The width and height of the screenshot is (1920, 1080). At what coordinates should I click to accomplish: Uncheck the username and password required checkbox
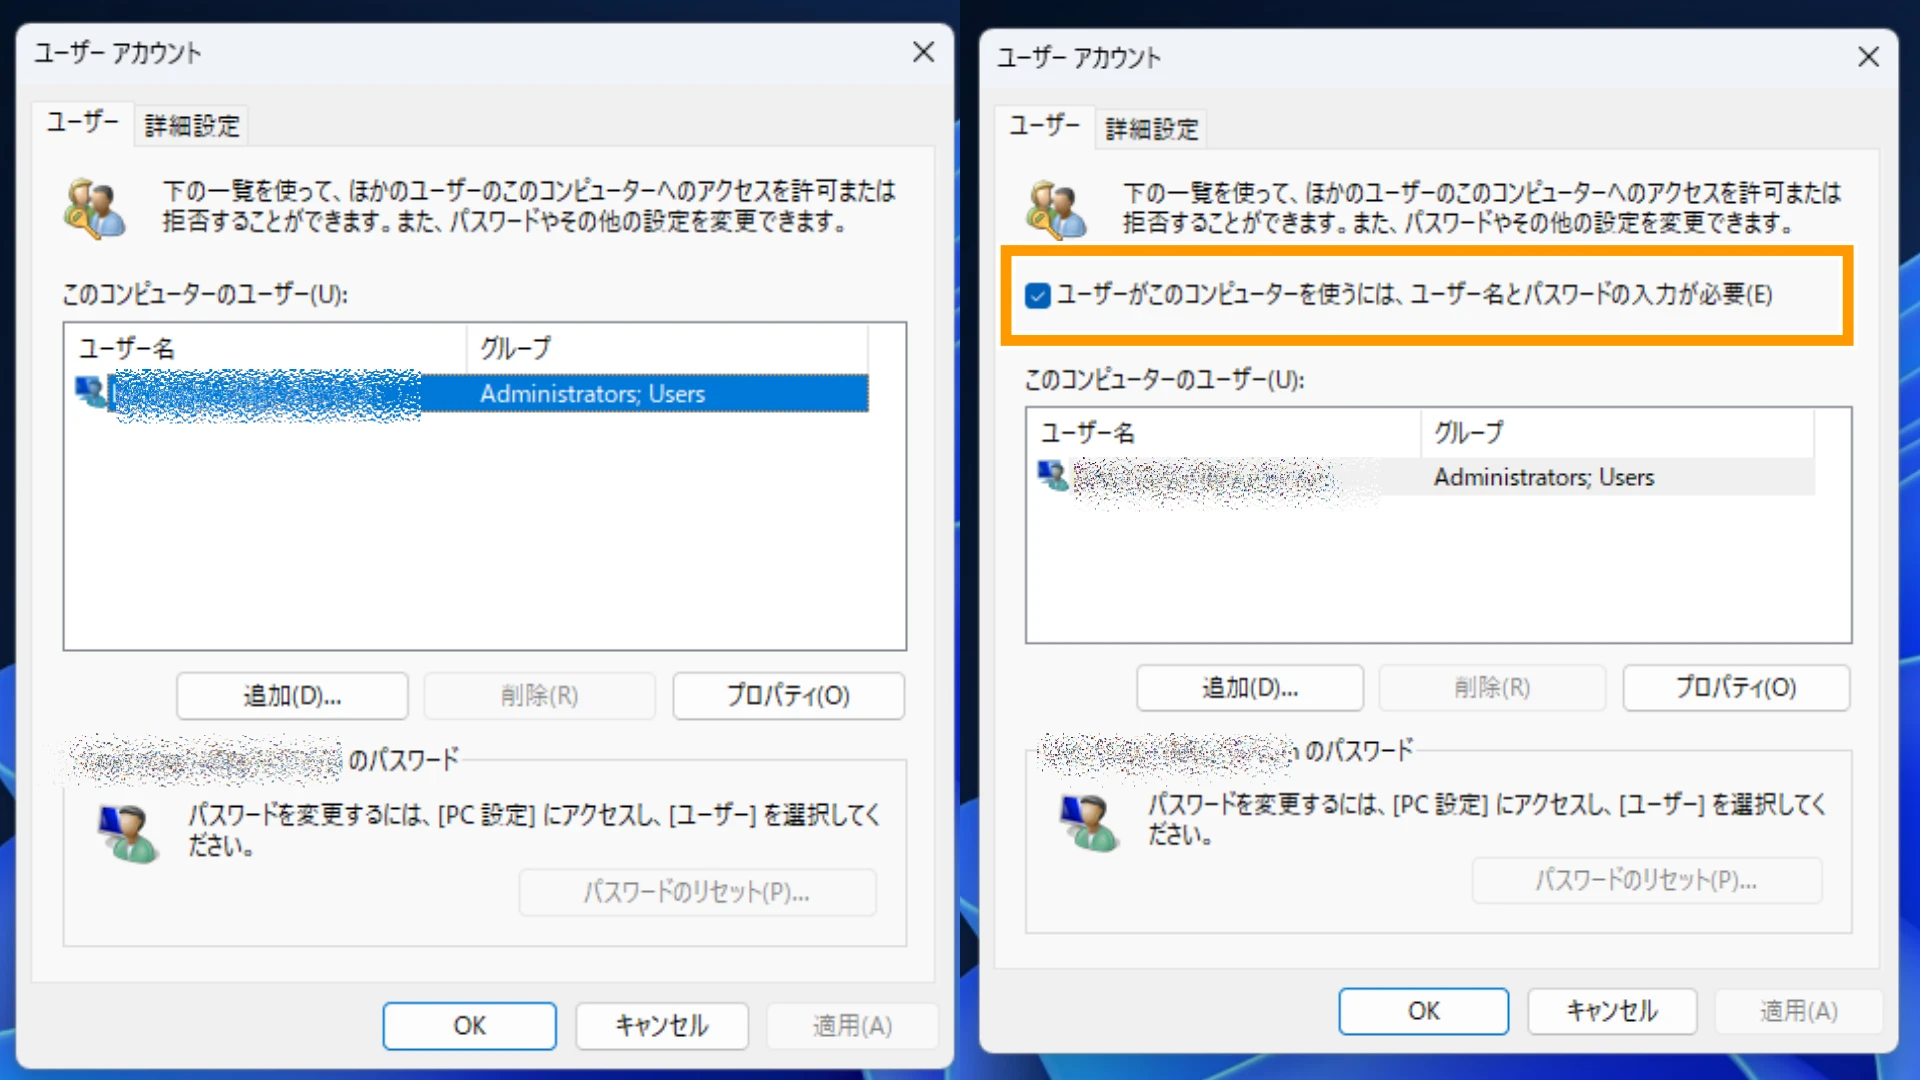[1037, 295]
